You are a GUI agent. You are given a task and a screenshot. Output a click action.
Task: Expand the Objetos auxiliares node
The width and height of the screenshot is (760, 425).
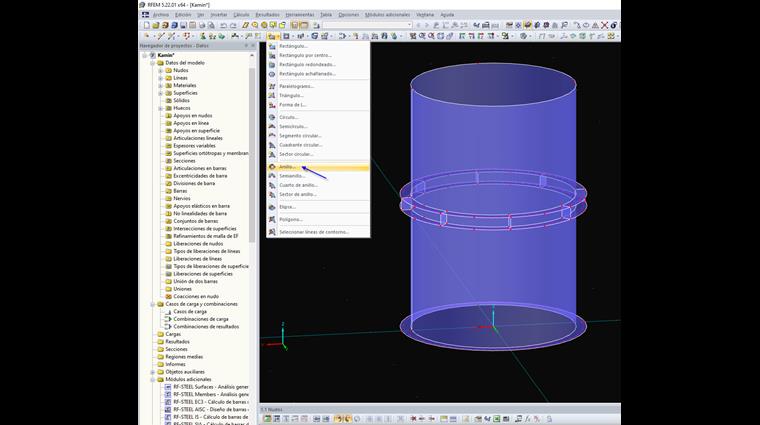[x=152, y=372]
